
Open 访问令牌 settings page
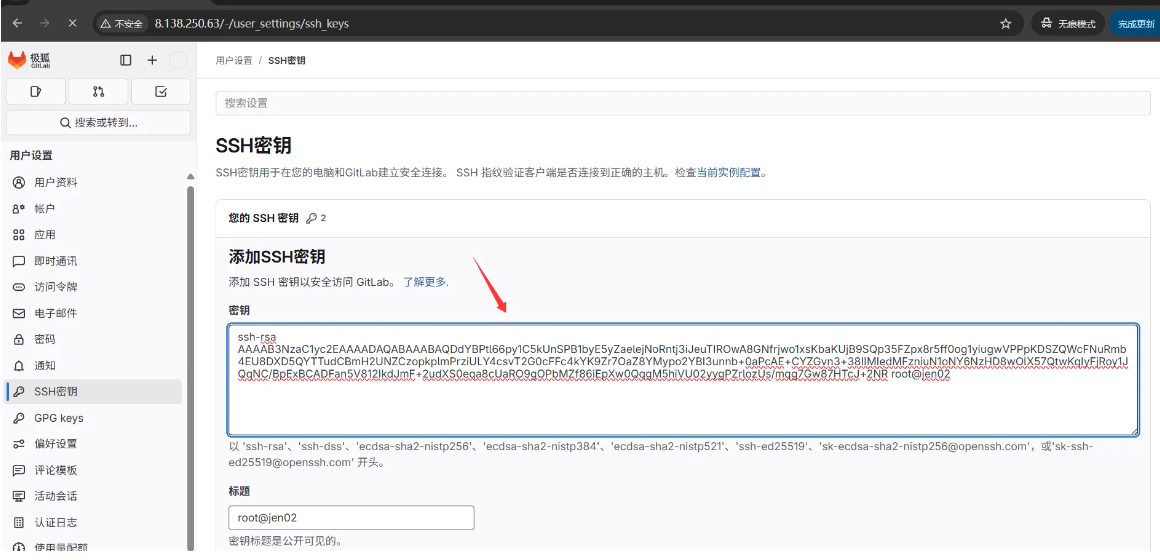(93, 287)
